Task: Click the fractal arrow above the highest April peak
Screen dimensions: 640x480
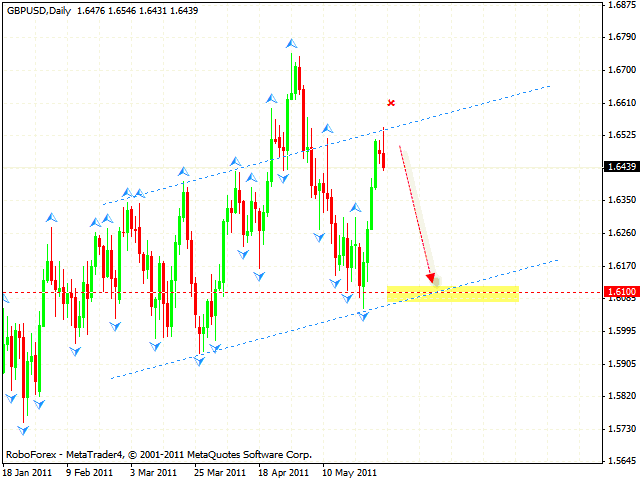Action: point(291,44)
